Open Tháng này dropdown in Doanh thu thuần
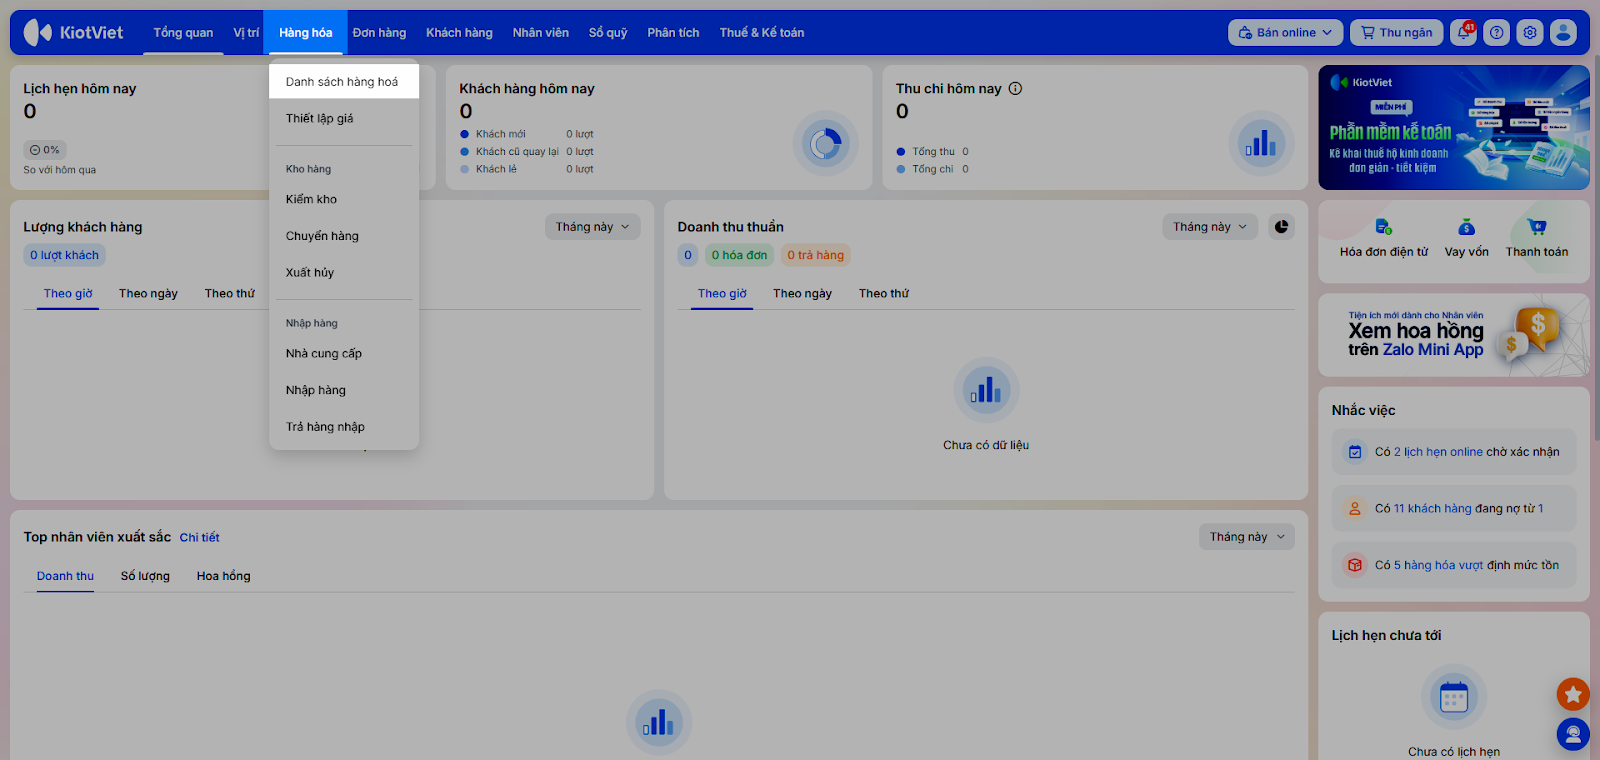Viewport: 1600px width, 760px height. (1210, 227)
